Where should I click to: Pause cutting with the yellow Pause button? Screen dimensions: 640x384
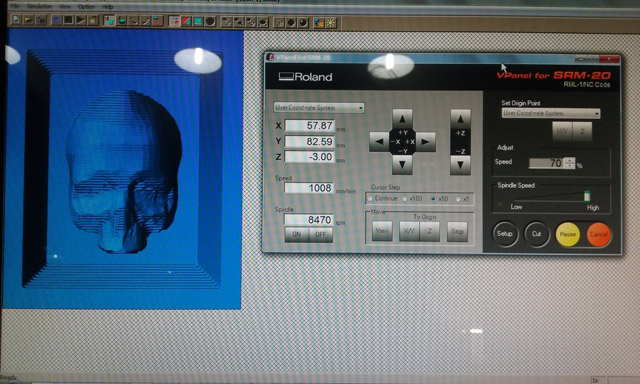pyautogui.click(x=568, y=234)
